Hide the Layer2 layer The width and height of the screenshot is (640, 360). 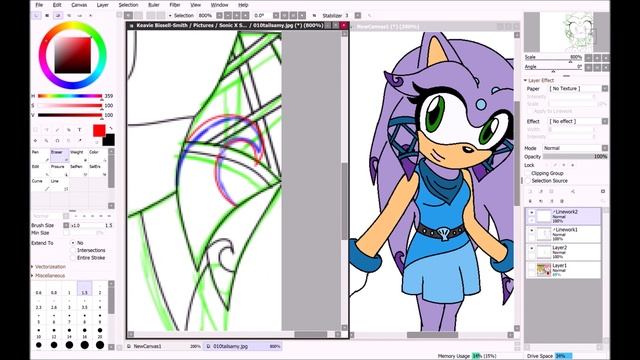pyautogui.click(x=531, y=248)
